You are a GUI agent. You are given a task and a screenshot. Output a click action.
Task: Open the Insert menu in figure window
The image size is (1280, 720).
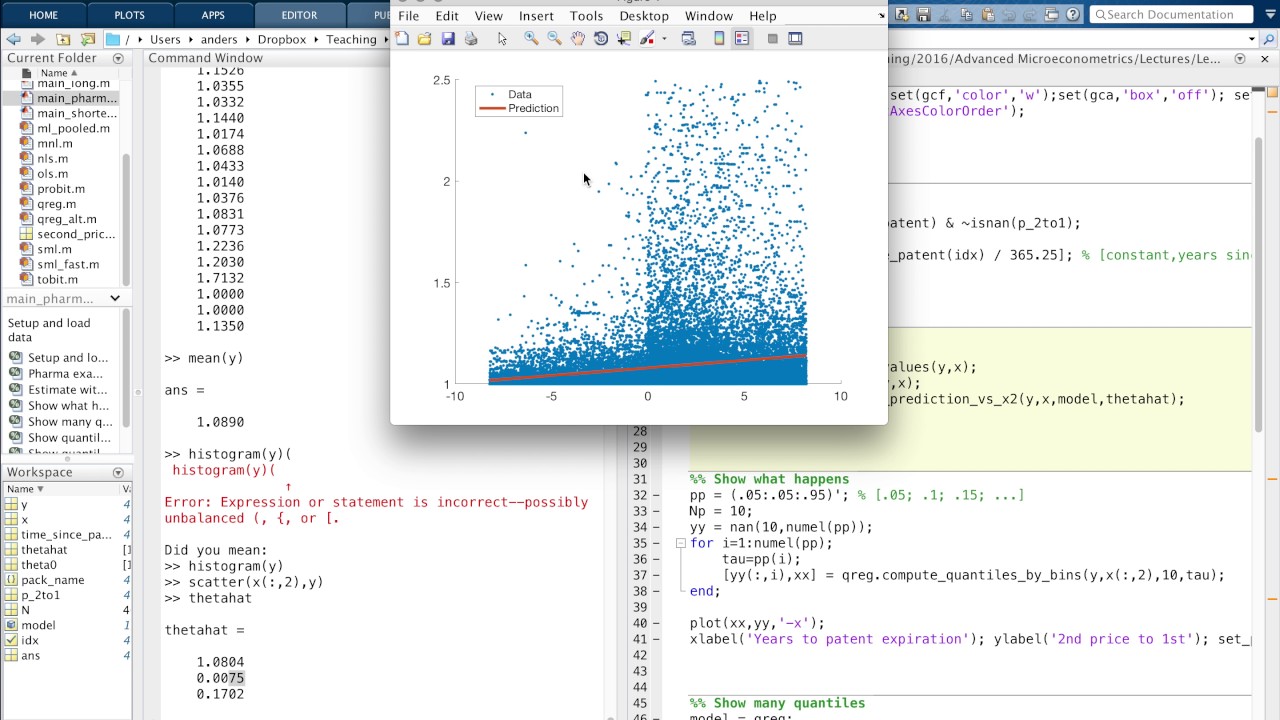click(536, 16)
